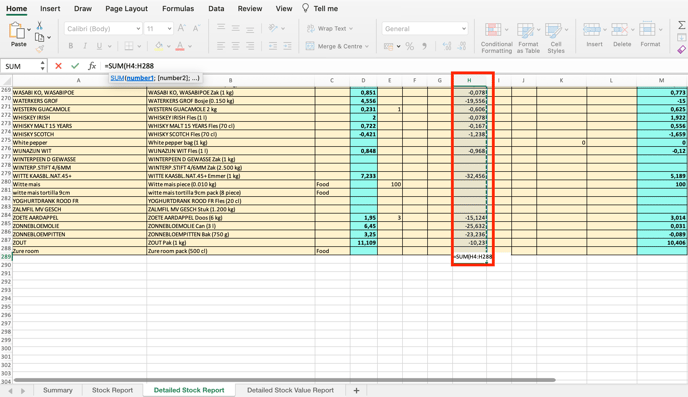Click the Paste clipboard icon
Image resolution: width=688 pixels, height=397 pixels.
pyautogui.click(x=17, y=31)
